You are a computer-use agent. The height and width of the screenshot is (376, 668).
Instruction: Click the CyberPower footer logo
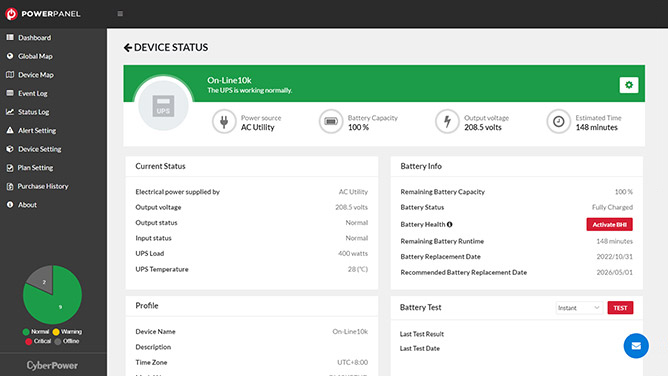(52, 365)
